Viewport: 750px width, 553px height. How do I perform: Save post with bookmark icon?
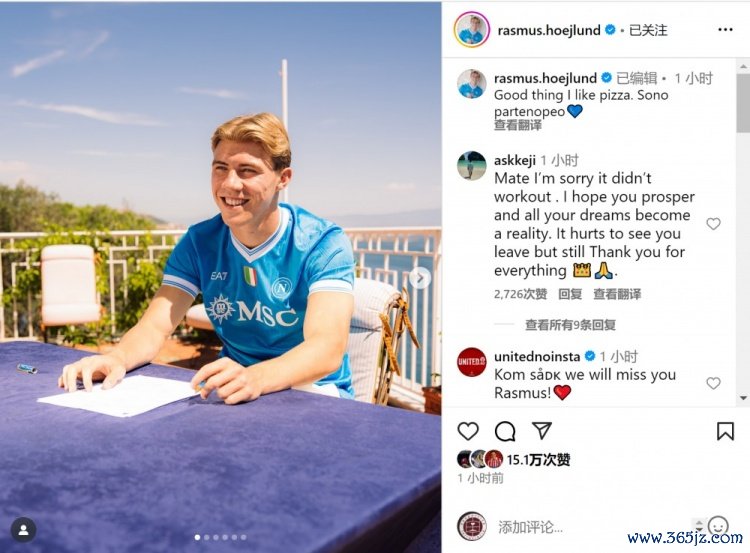(725, 431)
